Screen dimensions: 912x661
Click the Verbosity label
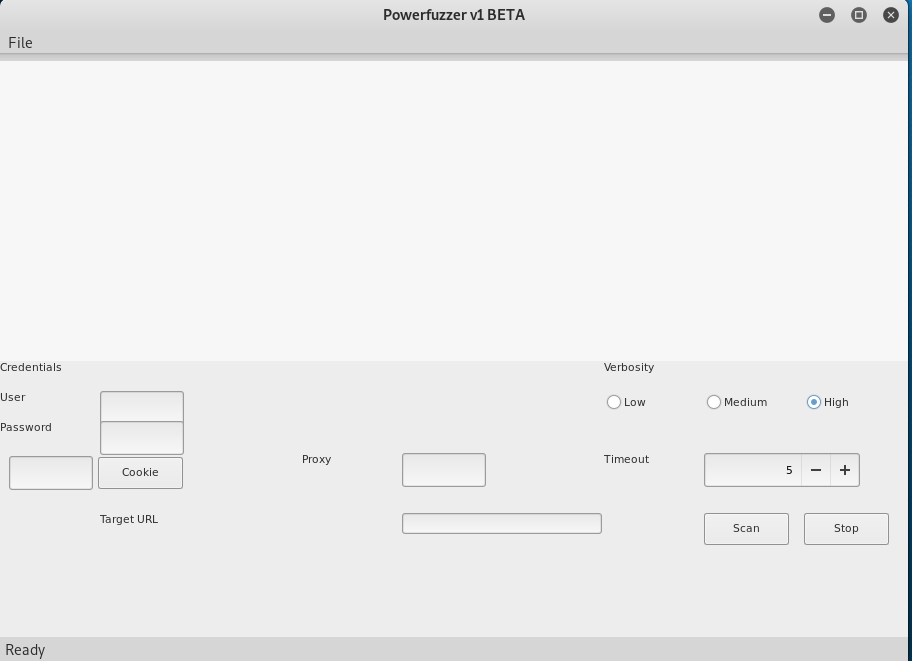tap(629, 367)
